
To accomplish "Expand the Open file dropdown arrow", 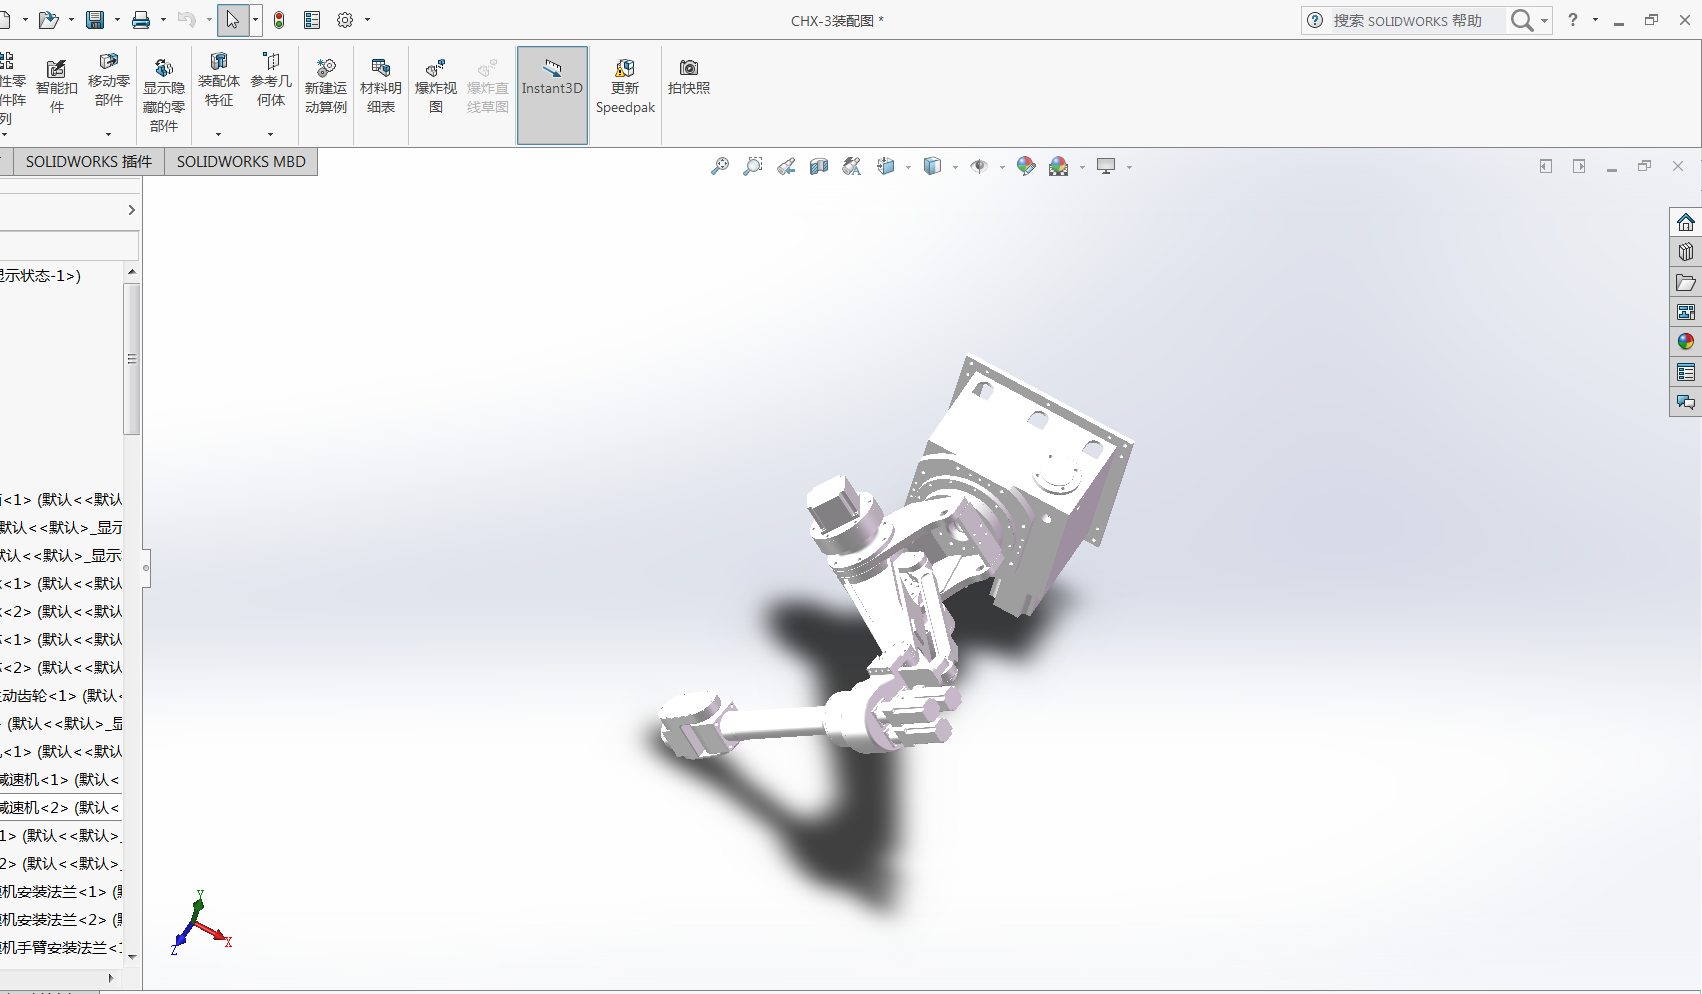I will pyautogui.click(x=71, y=20).
